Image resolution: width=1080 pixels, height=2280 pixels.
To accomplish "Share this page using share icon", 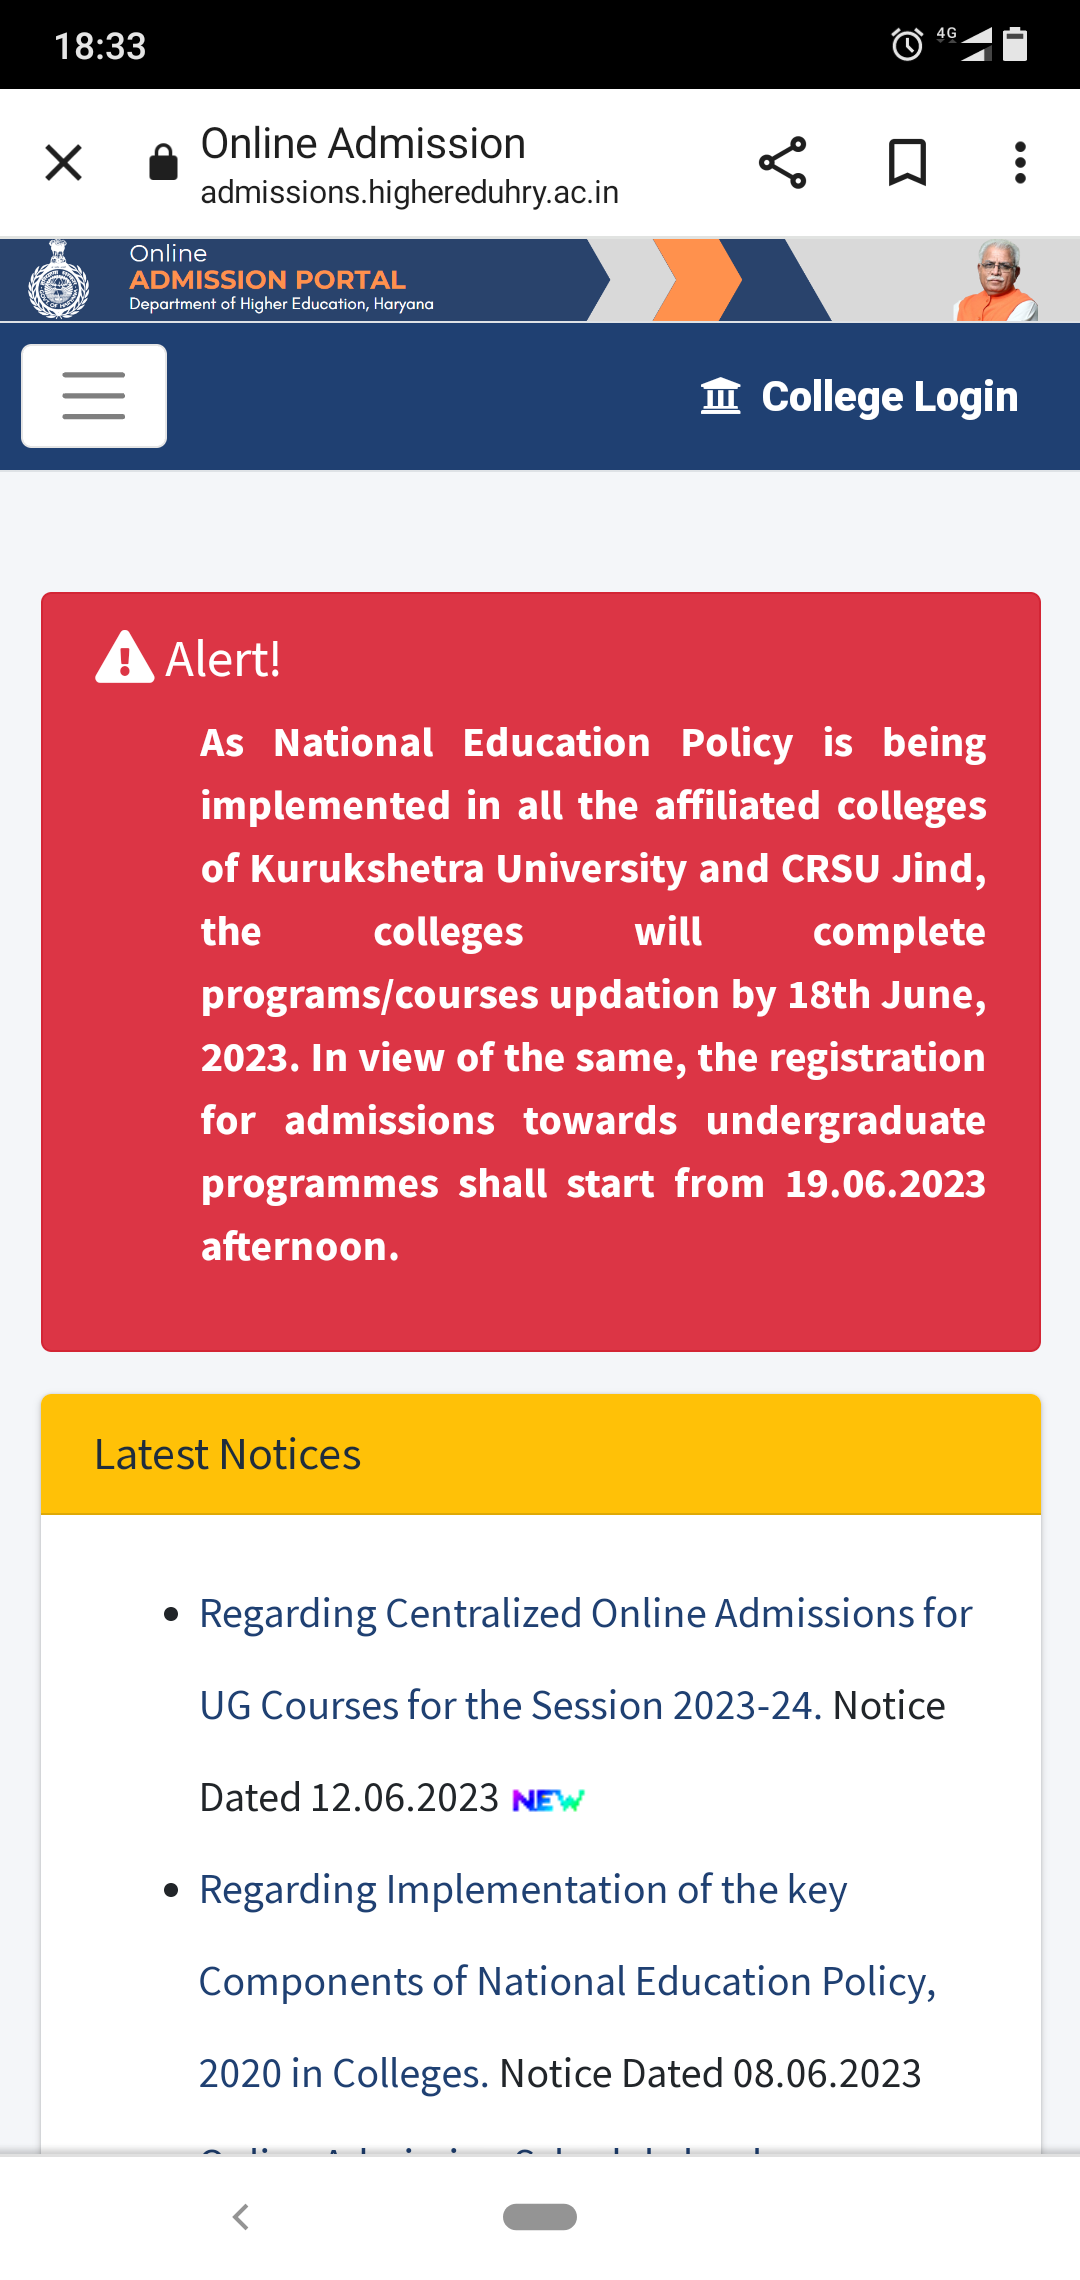I will click(782, 162).
